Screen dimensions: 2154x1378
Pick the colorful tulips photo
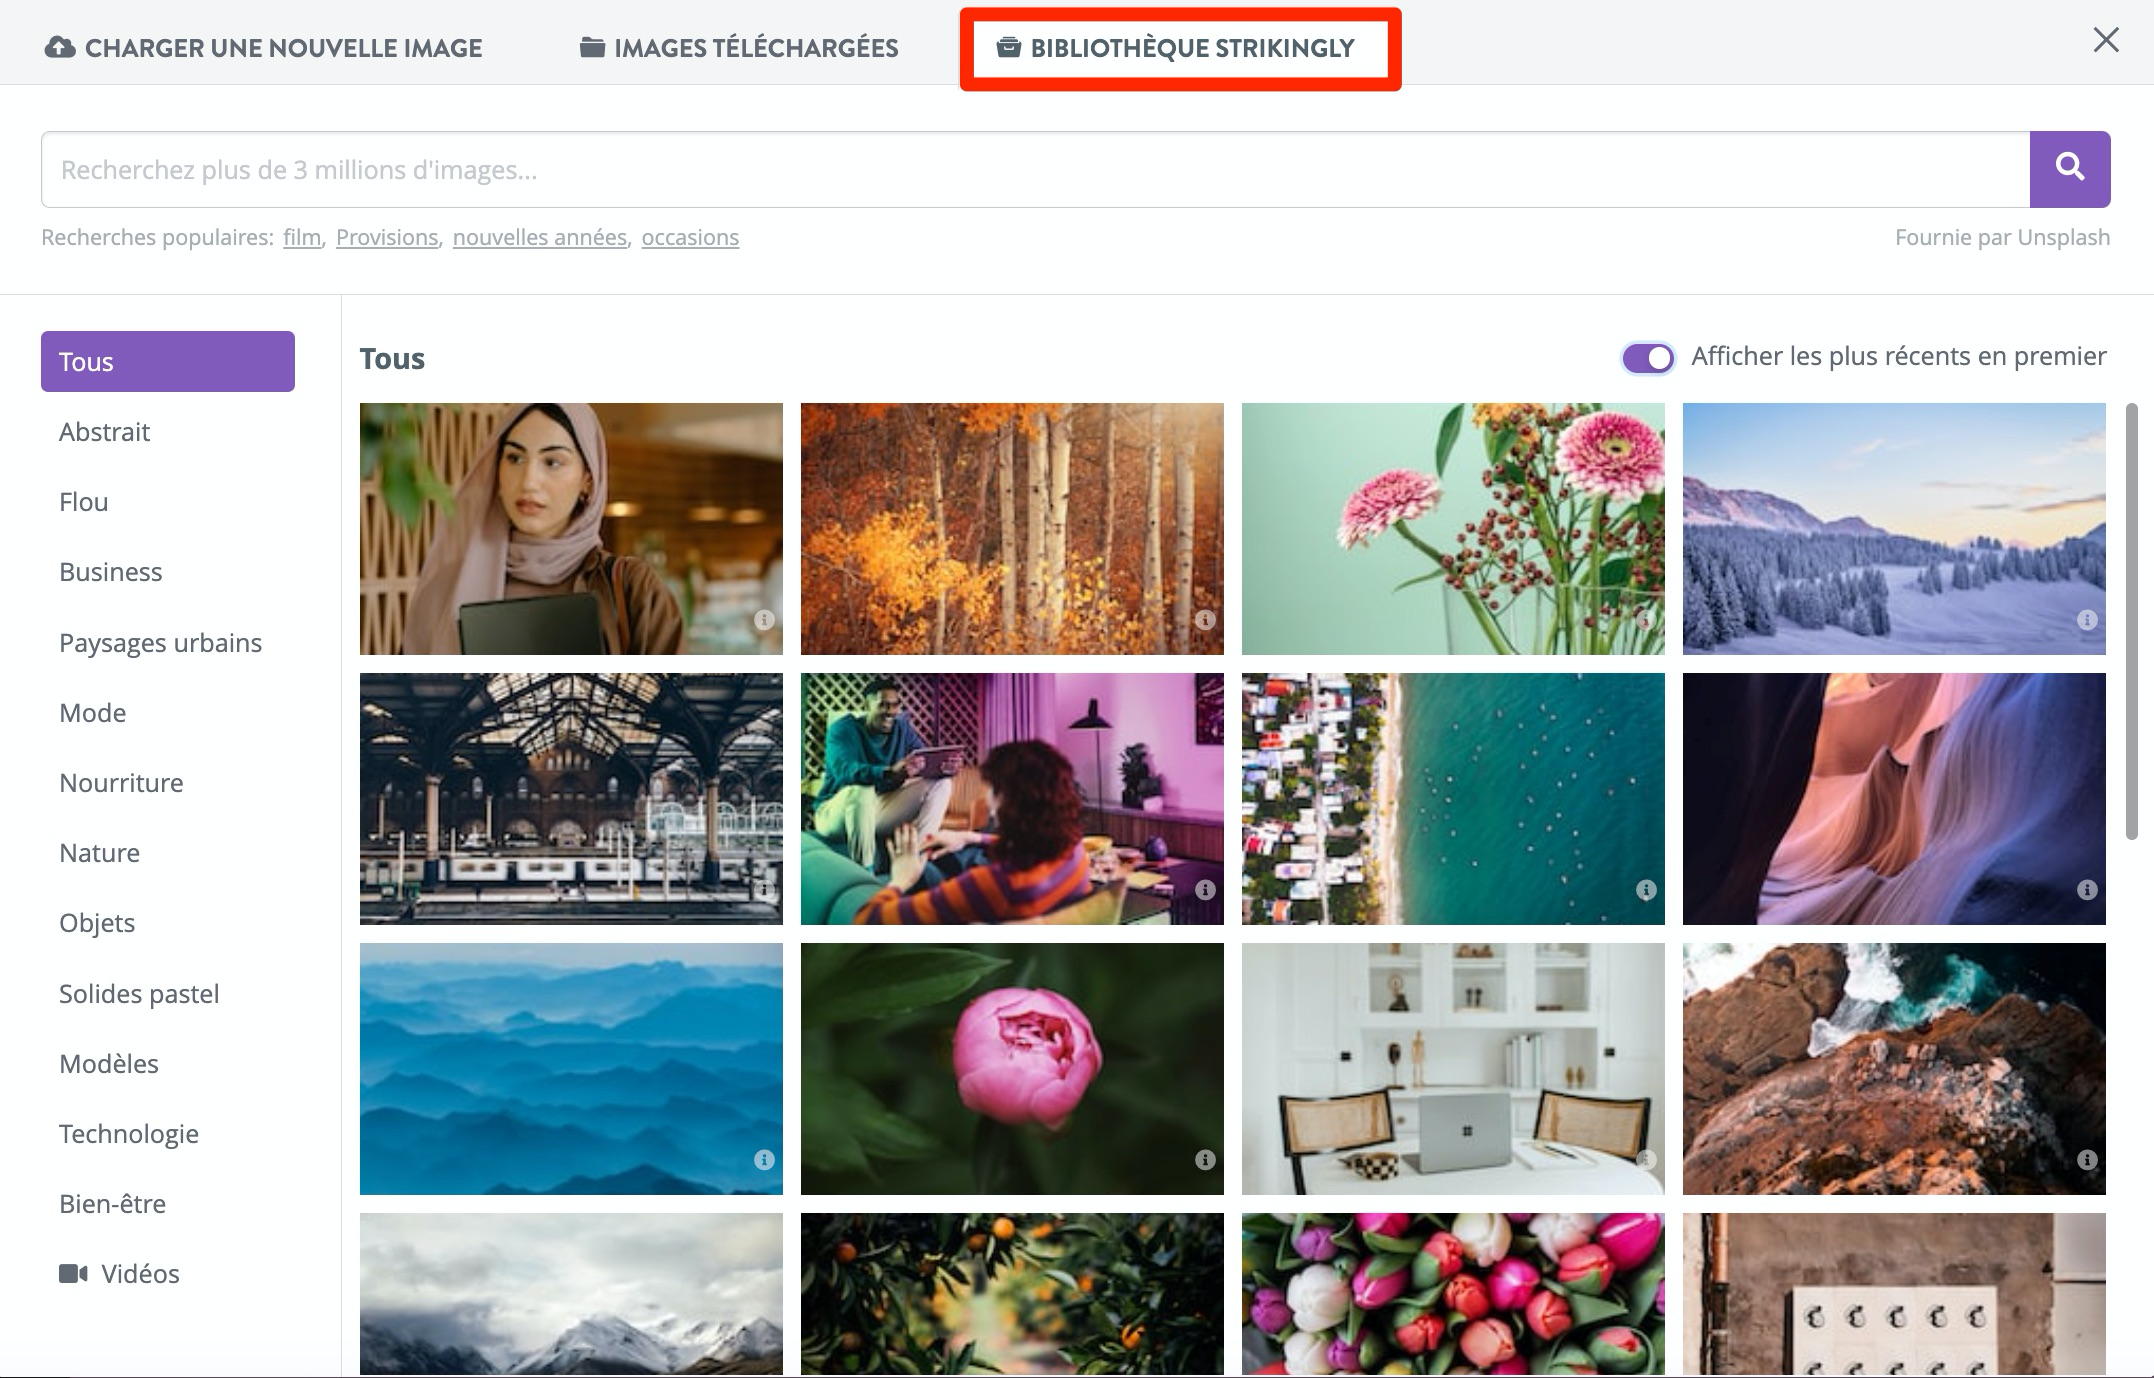[1453, 1294]
